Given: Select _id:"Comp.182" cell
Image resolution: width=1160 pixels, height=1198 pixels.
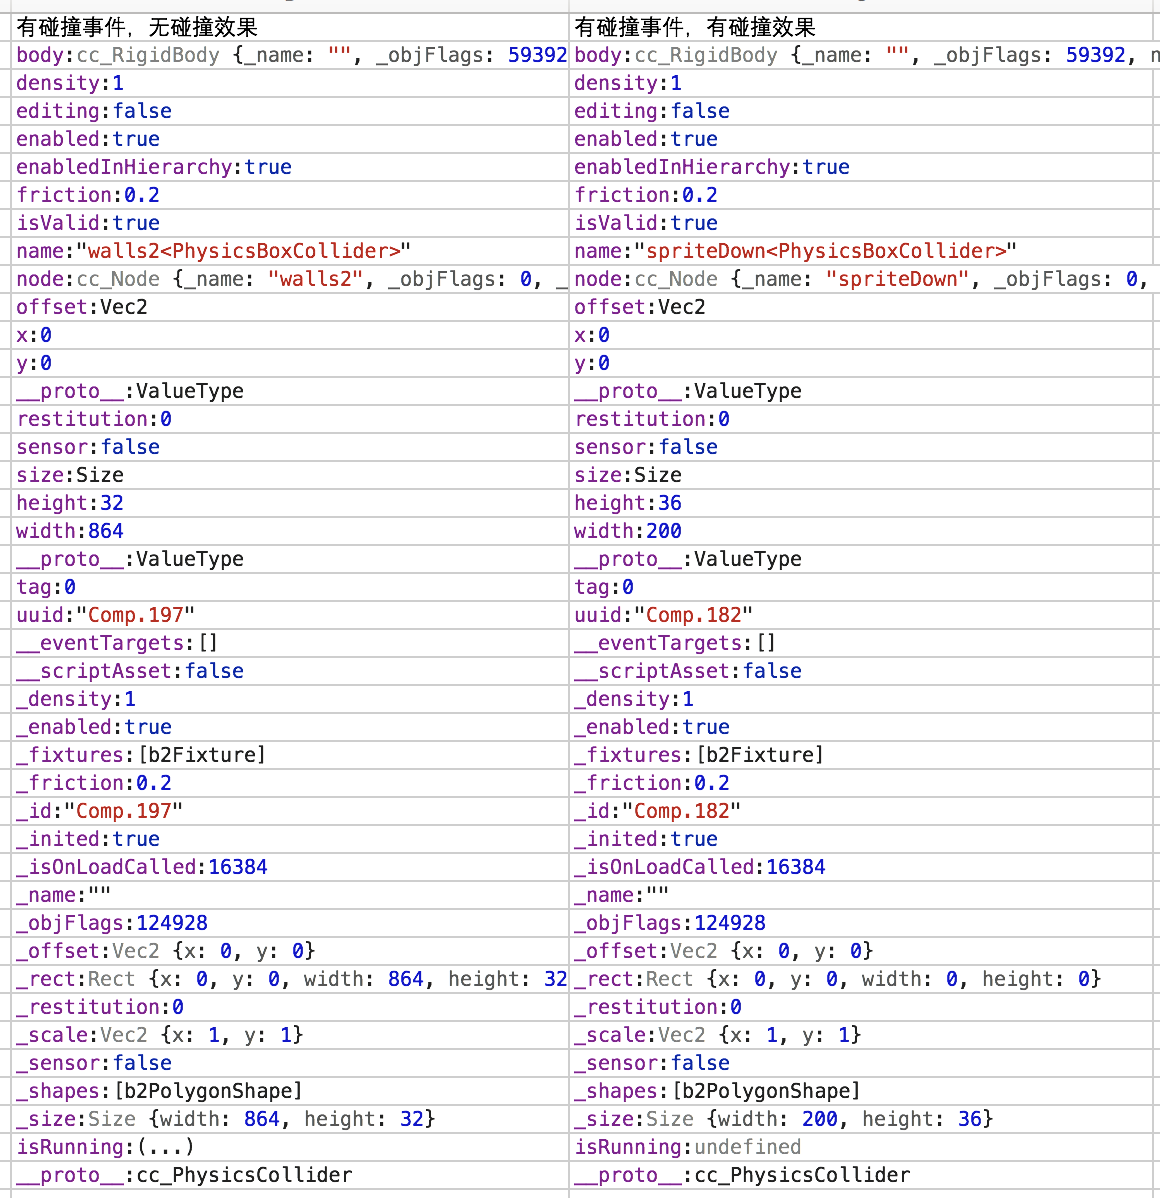Looking at the screenshot, I should click(x=860, y=811).
